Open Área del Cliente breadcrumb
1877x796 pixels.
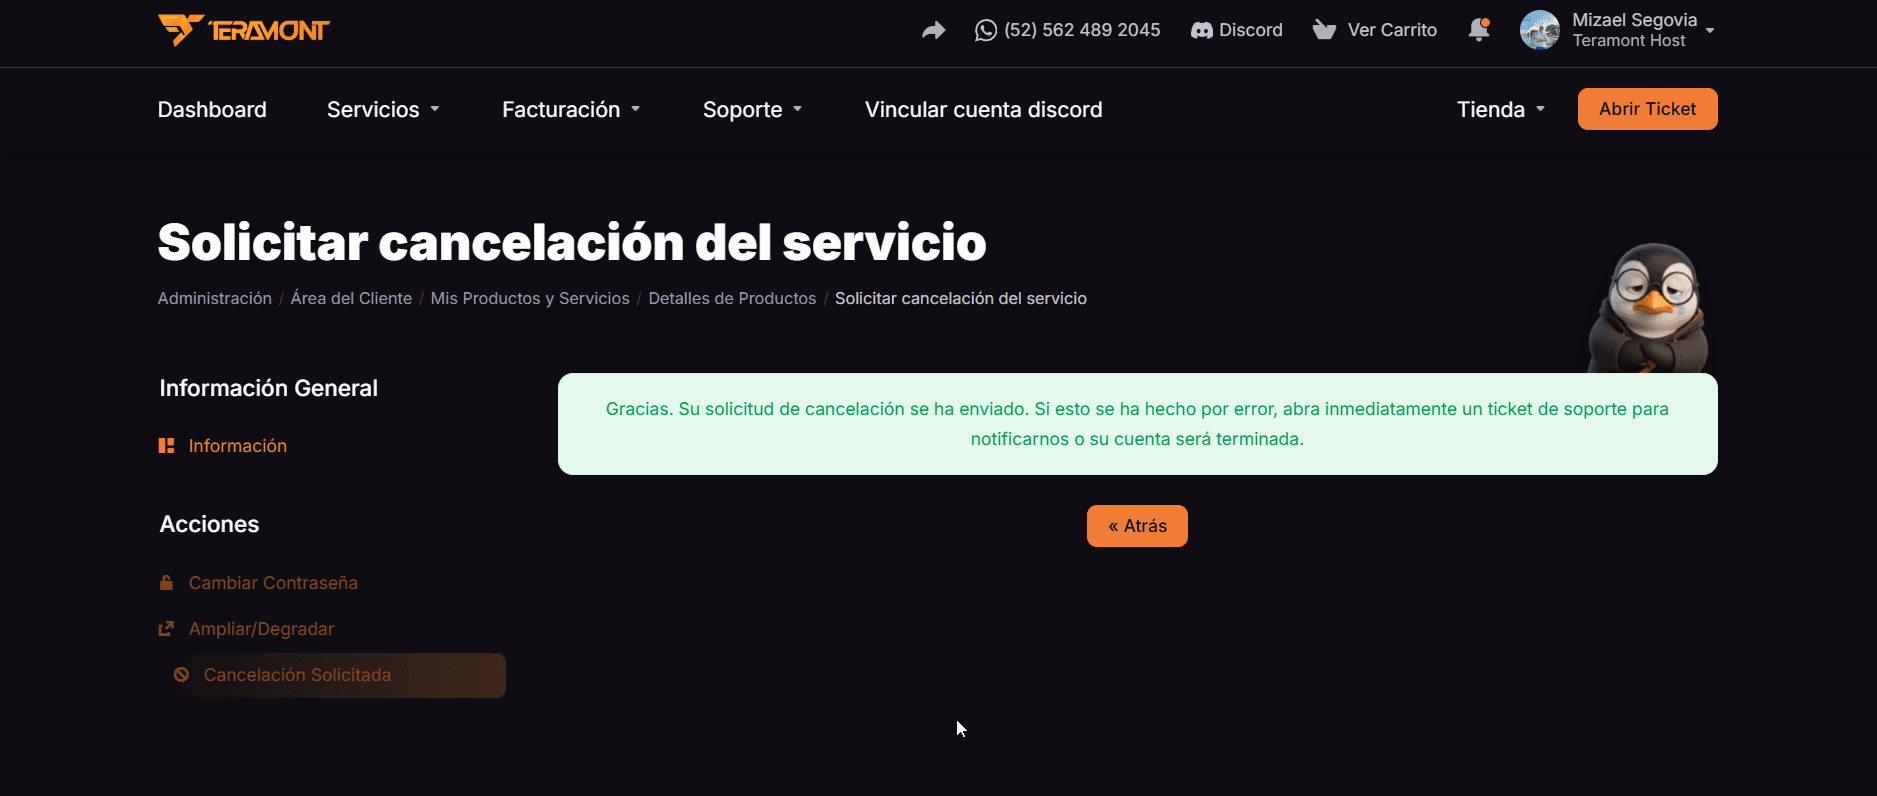(x=351, y=298)
